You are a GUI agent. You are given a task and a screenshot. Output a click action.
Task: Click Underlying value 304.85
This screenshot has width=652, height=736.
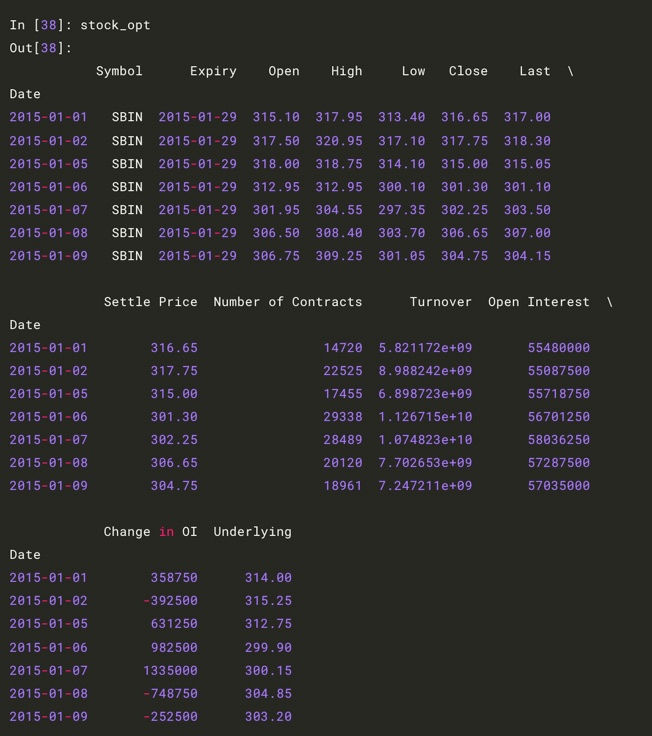pos(268,694)
